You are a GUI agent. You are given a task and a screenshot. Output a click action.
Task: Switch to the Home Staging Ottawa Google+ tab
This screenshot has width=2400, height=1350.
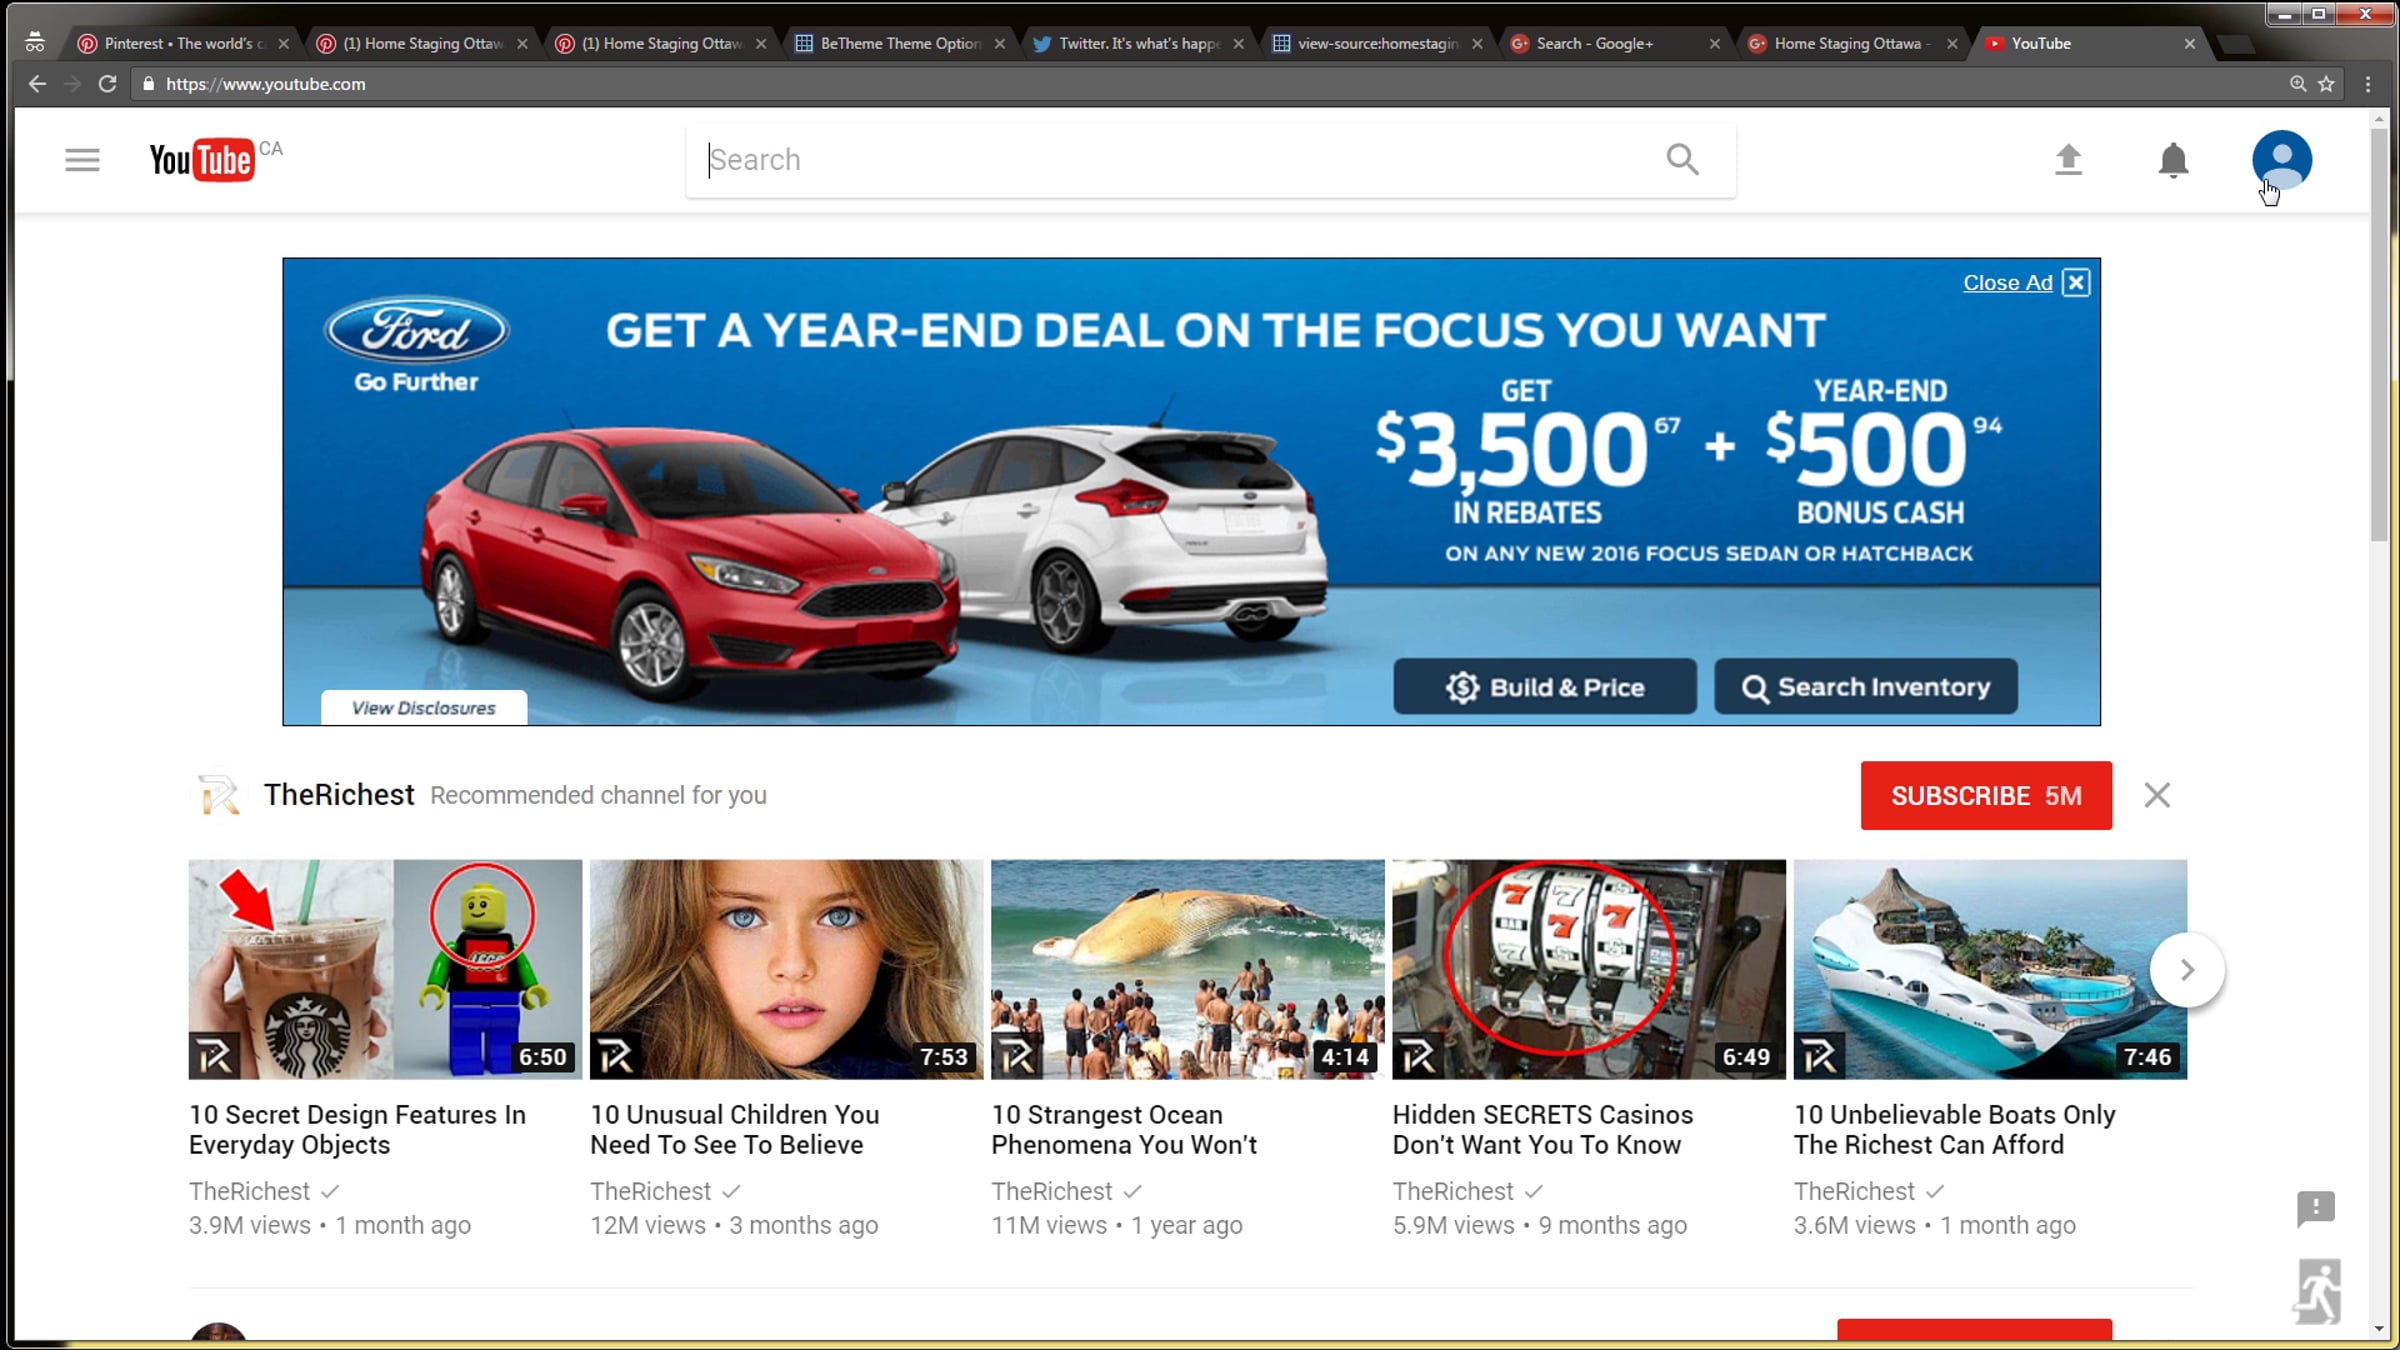coord(1853,44)
